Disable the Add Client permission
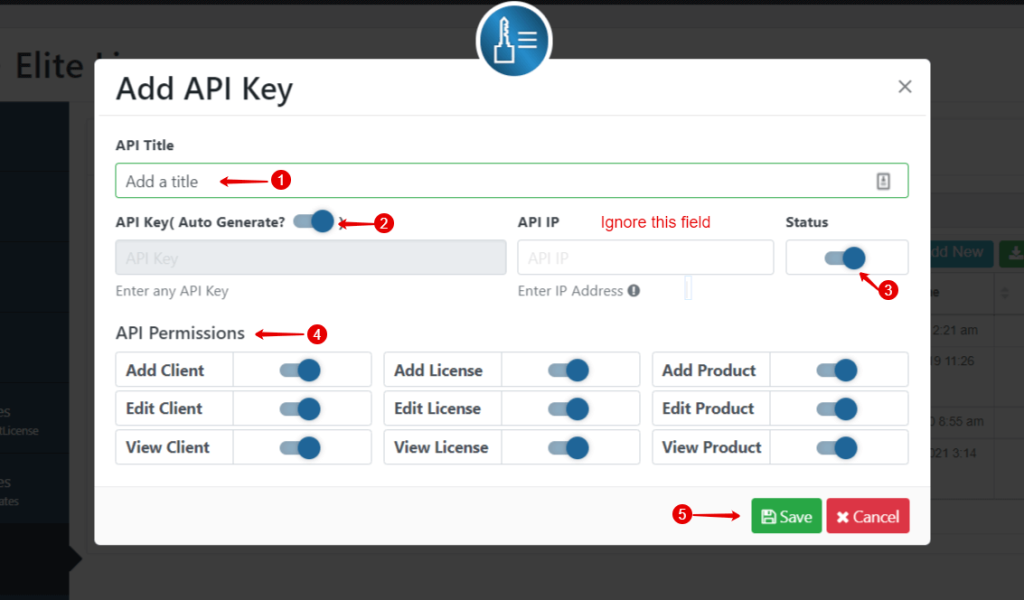Image resolution: width=1024 pixels, height=600 pixels. coord(302,369)
